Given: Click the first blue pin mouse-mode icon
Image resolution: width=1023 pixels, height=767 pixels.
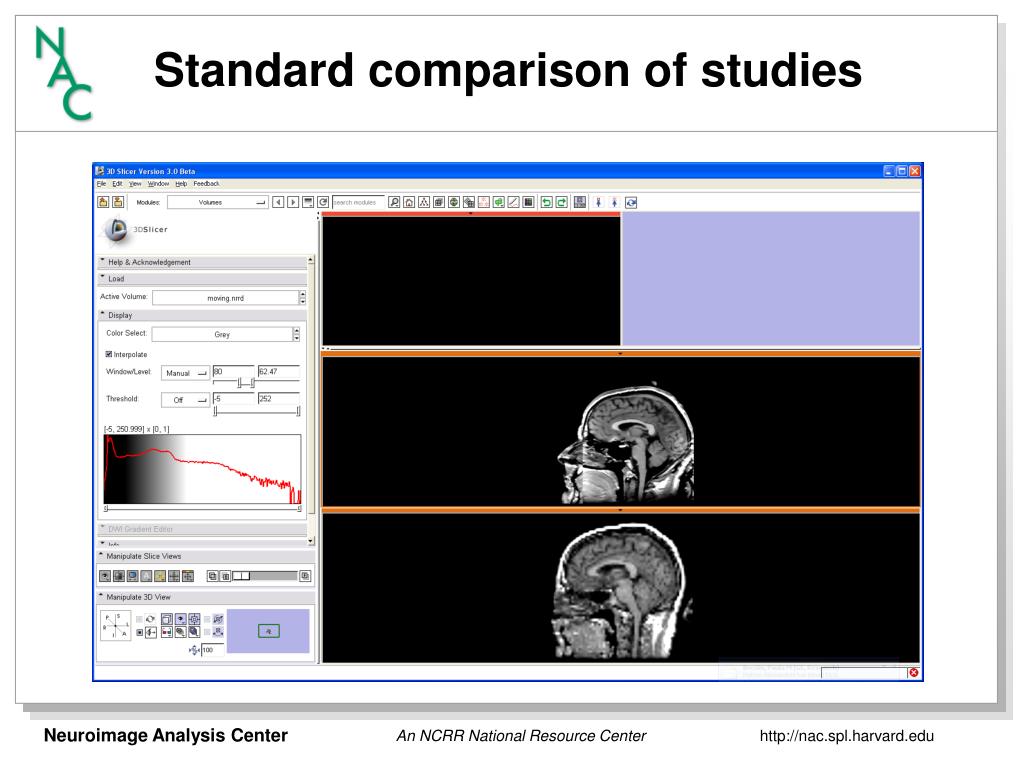Looking at the screenshot, I should [x=598, y=202].
